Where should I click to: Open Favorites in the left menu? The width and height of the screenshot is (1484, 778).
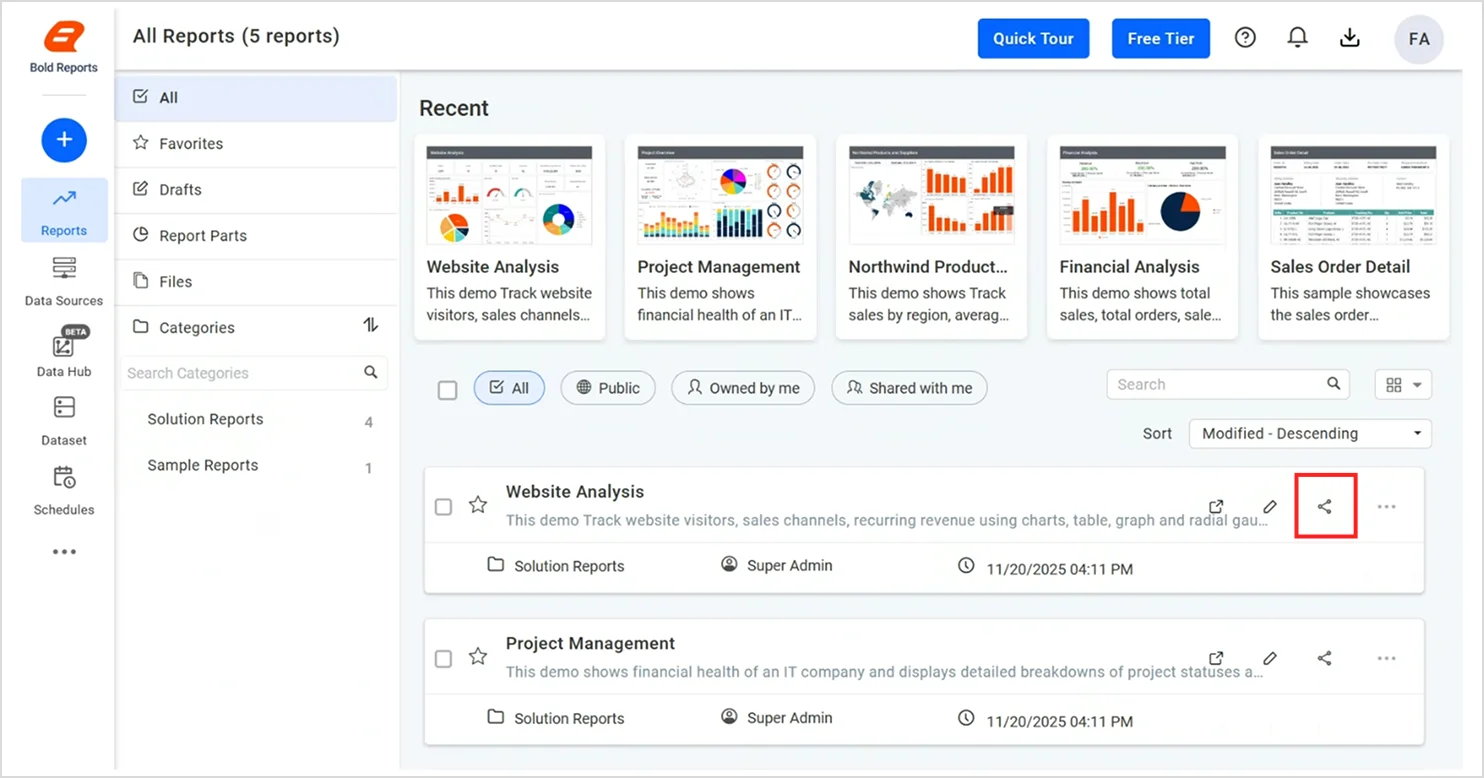tap(256, 144)
